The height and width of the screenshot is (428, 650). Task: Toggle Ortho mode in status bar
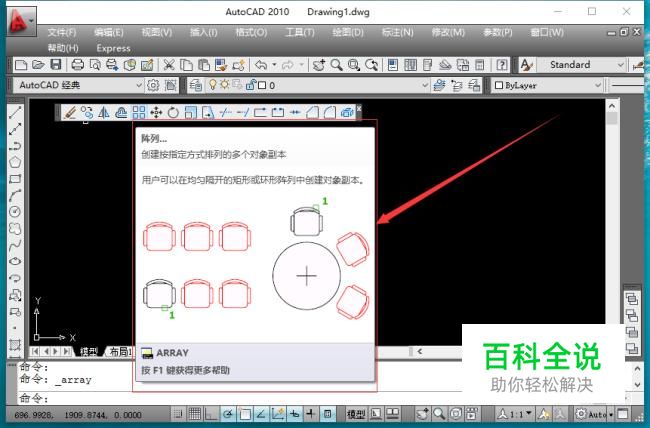point(211,414)
